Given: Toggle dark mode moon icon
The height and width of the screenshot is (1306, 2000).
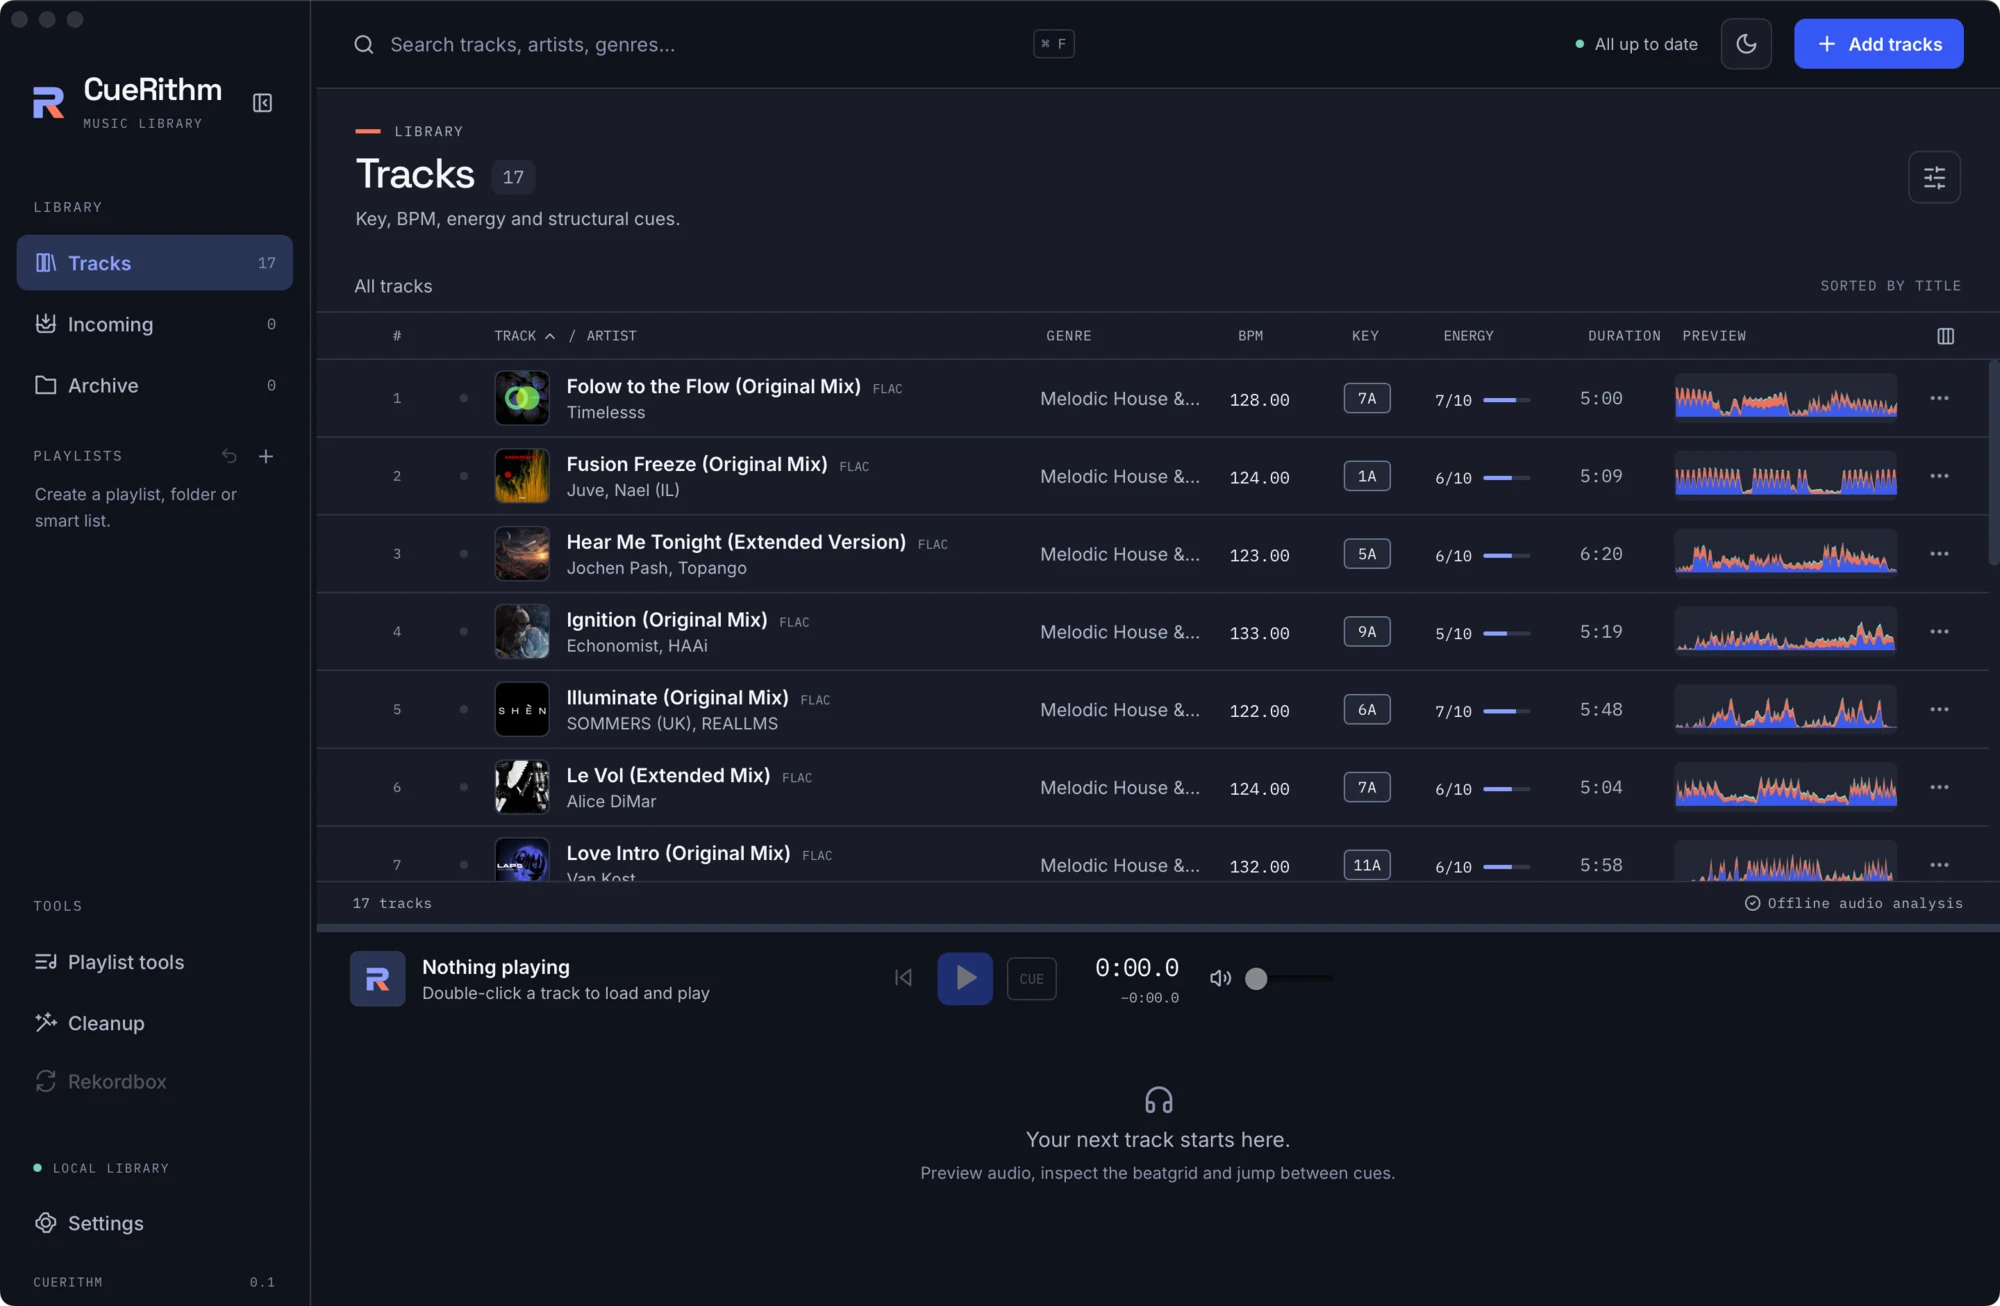Looking at the screenshot, I should coord(1746,44).
